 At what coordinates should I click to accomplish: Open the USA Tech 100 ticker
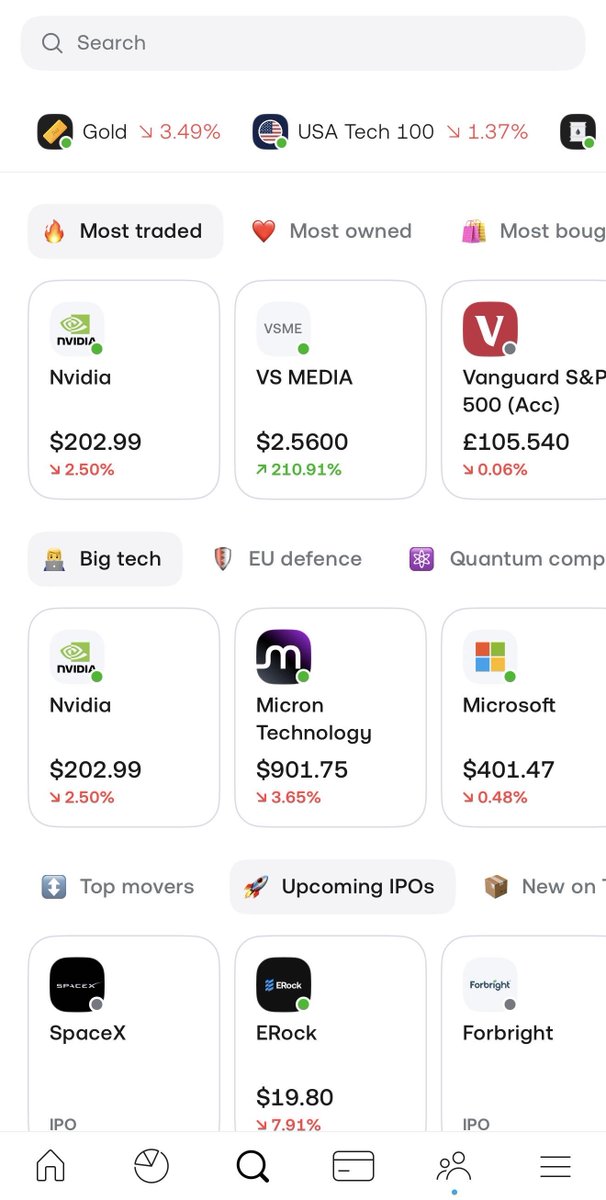pos(390,132)
